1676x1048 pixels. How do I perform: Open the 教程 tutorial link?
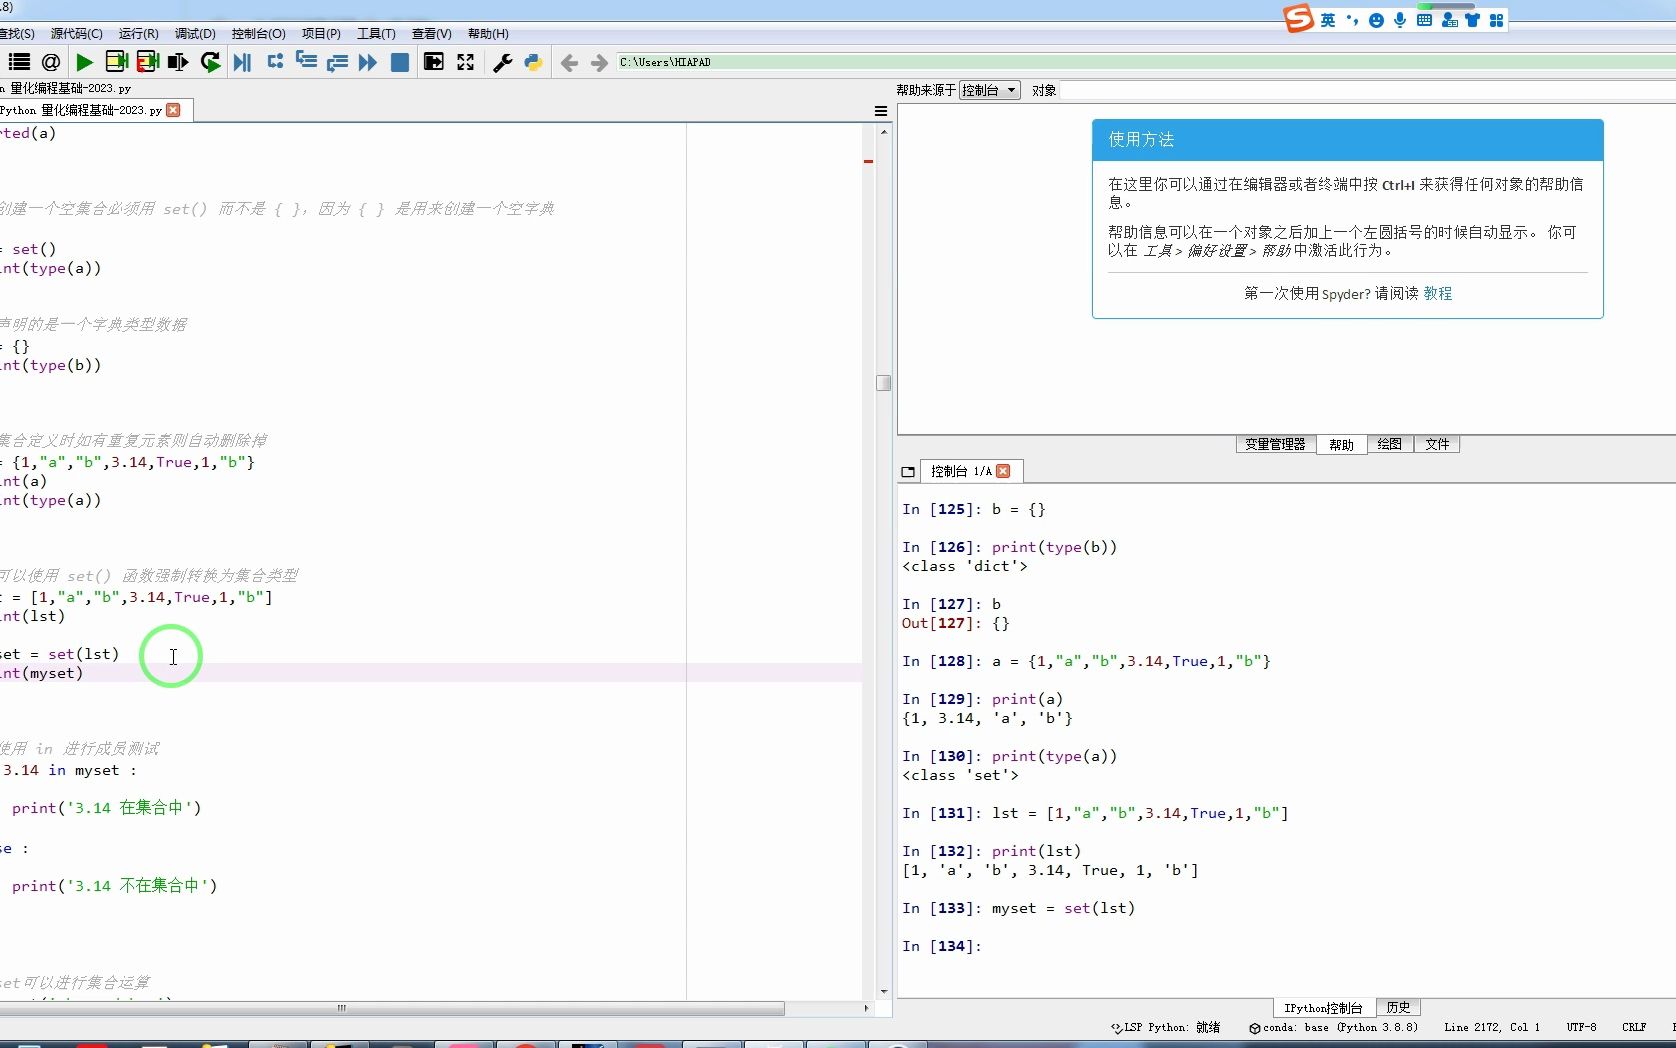1438,293
